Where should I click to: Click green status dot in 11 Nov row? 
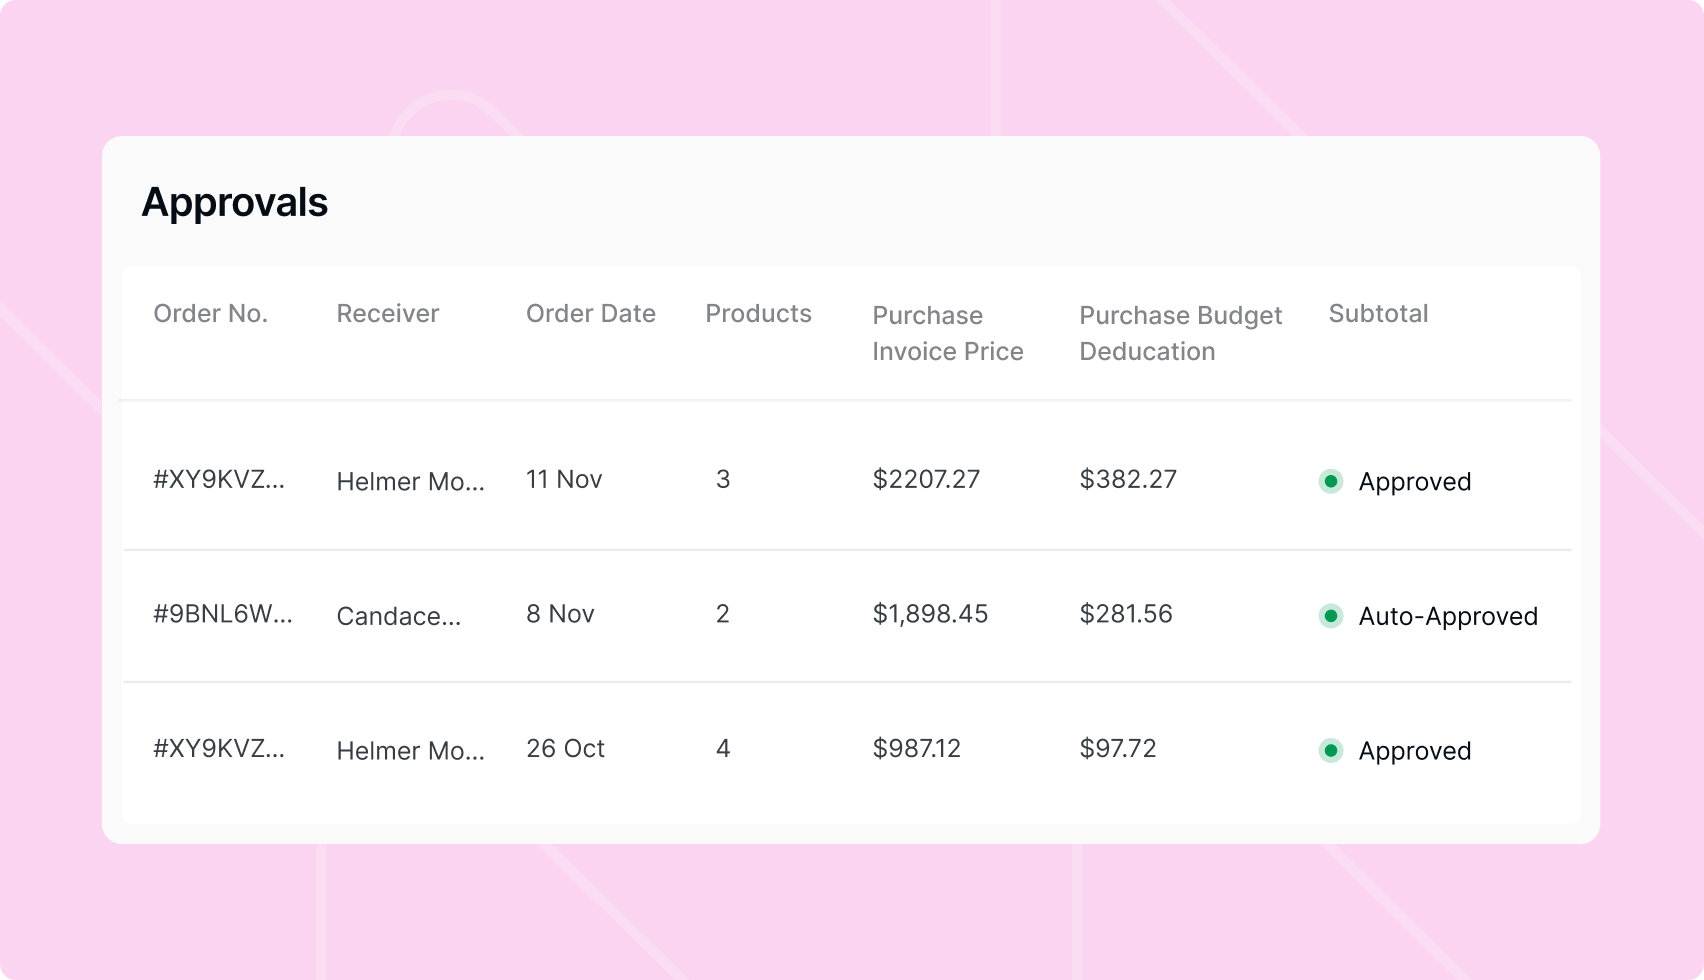click(1331, 482)
